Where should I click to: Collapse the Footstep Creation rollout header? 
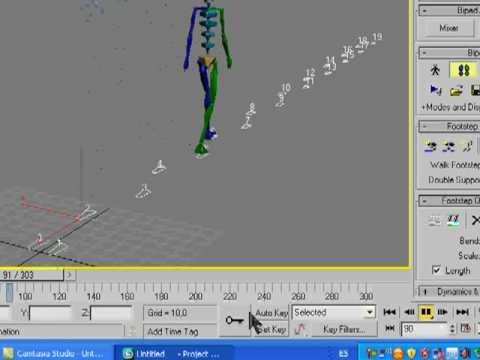(x=449, y=126)
